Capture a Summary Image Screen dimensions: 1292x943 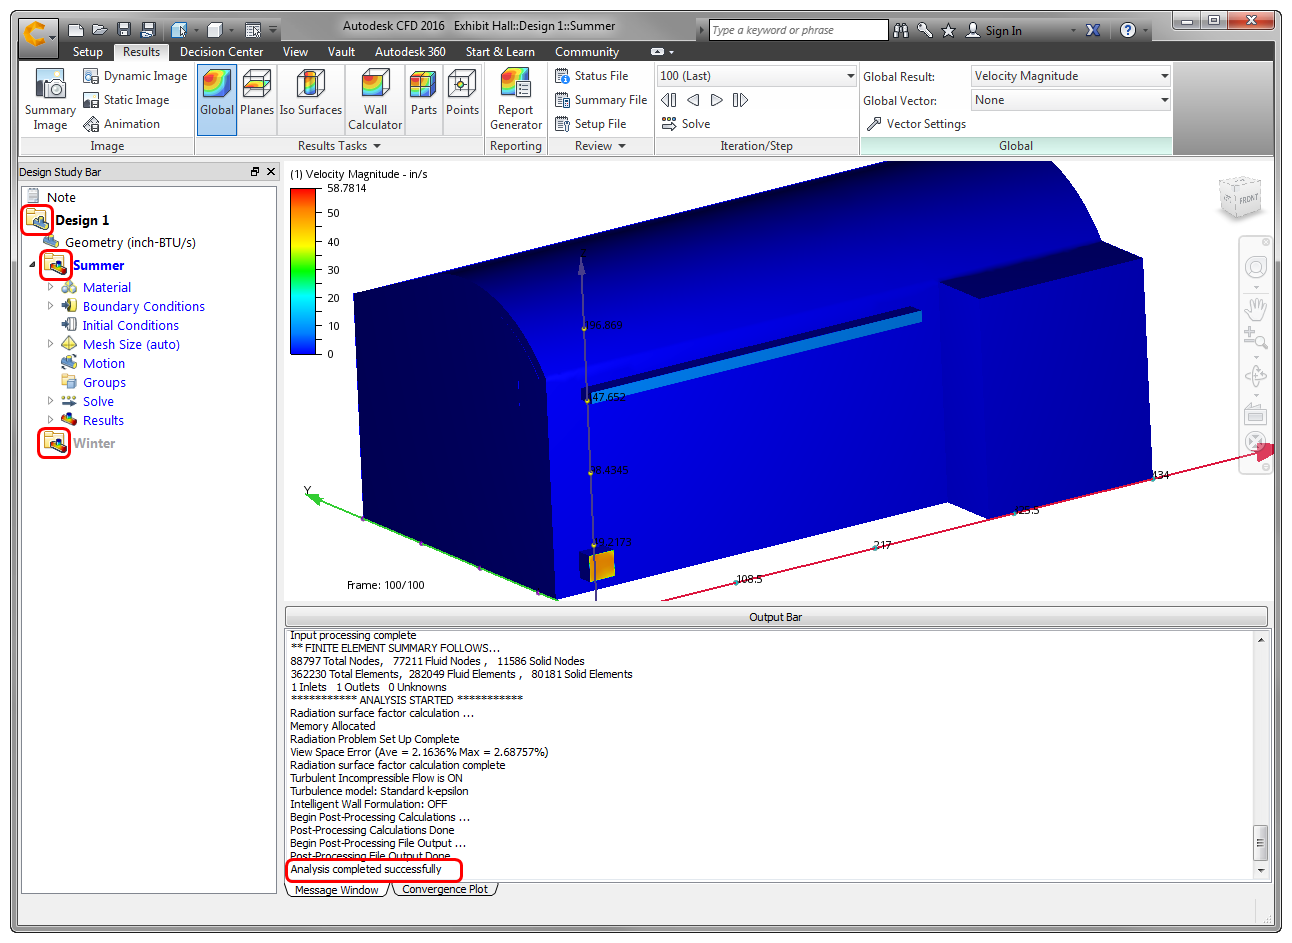pos(50,99)
